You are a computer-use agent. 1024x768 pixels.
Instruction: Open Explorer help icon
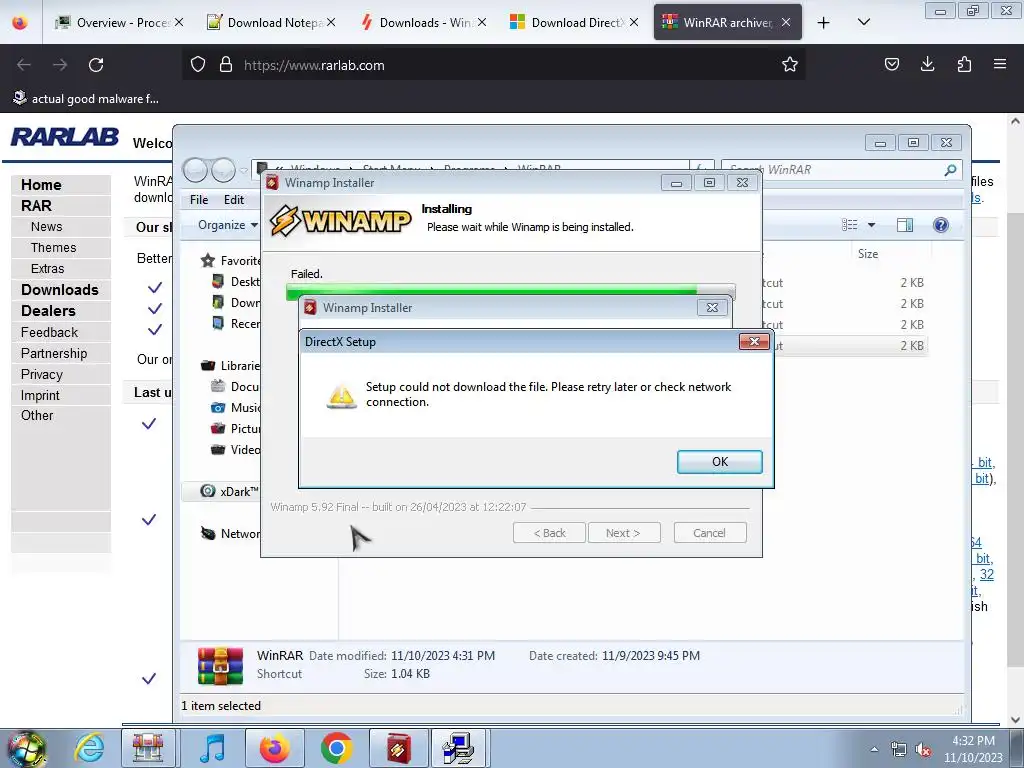(x=940, y=225)
